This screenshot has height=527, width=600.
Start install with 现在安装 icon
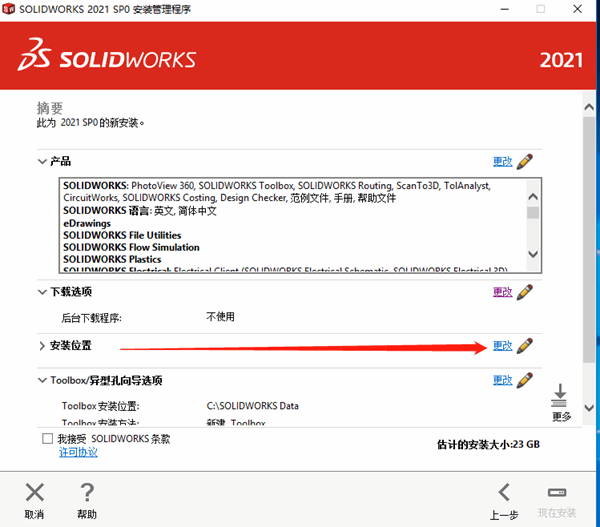(557, 492)
